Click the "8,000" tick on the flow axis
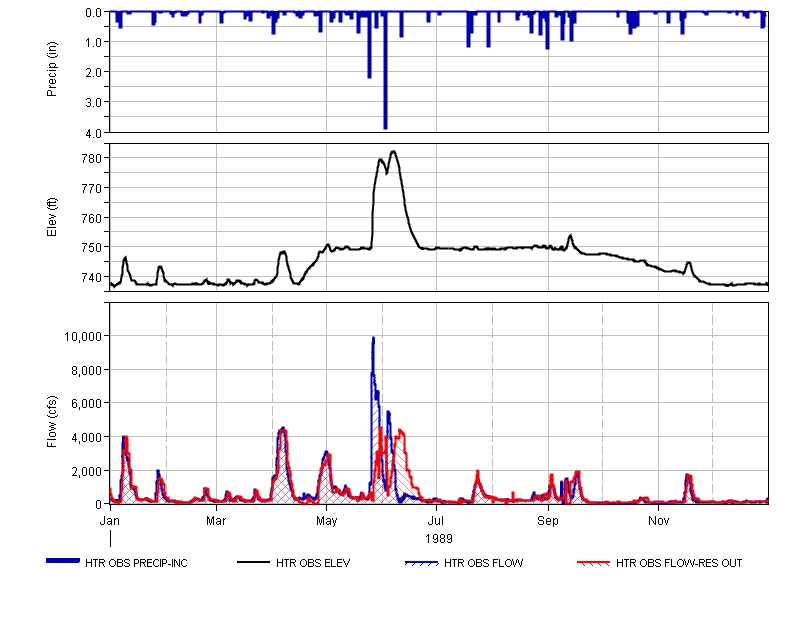This screenshot has width=800, height=627. tap(87, 370)
